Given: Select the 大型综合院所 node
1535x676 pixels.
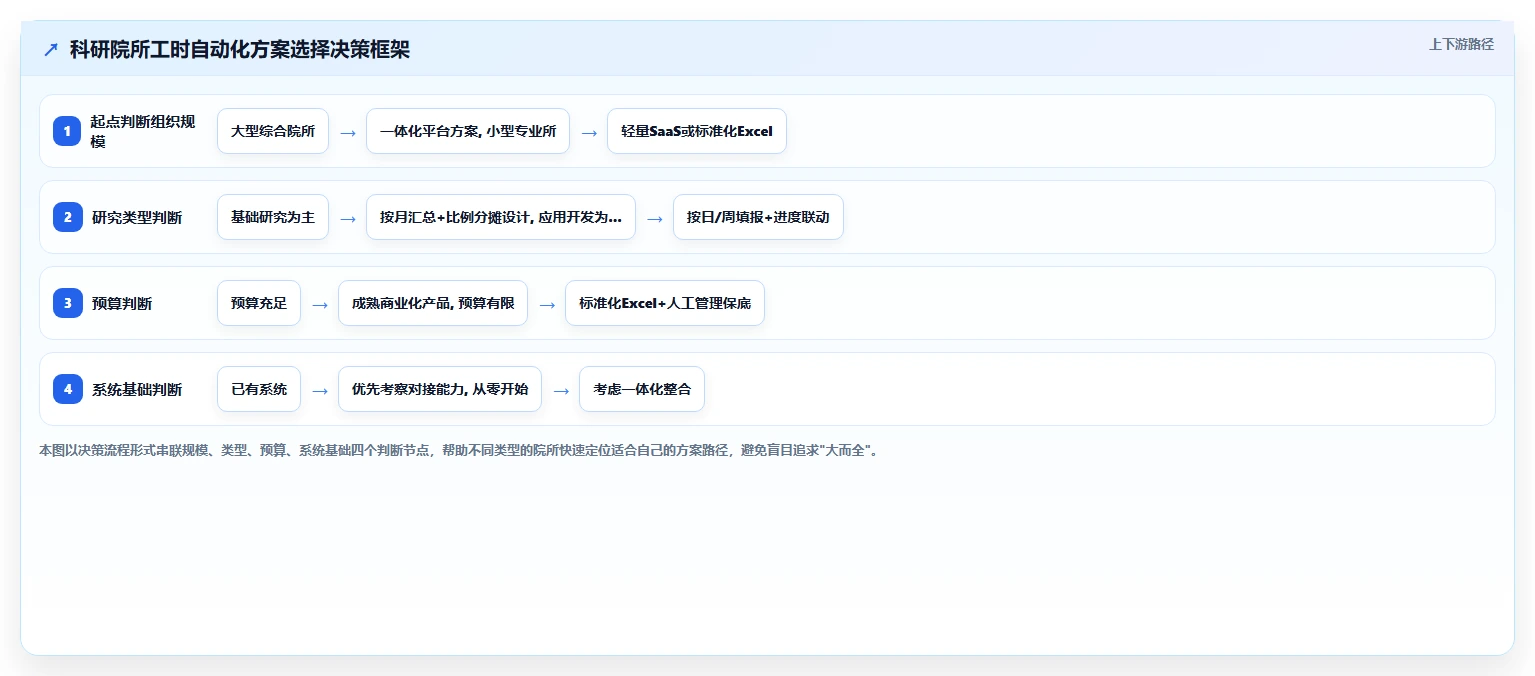Looking at the screenshot, I should [x=273, y=131].
